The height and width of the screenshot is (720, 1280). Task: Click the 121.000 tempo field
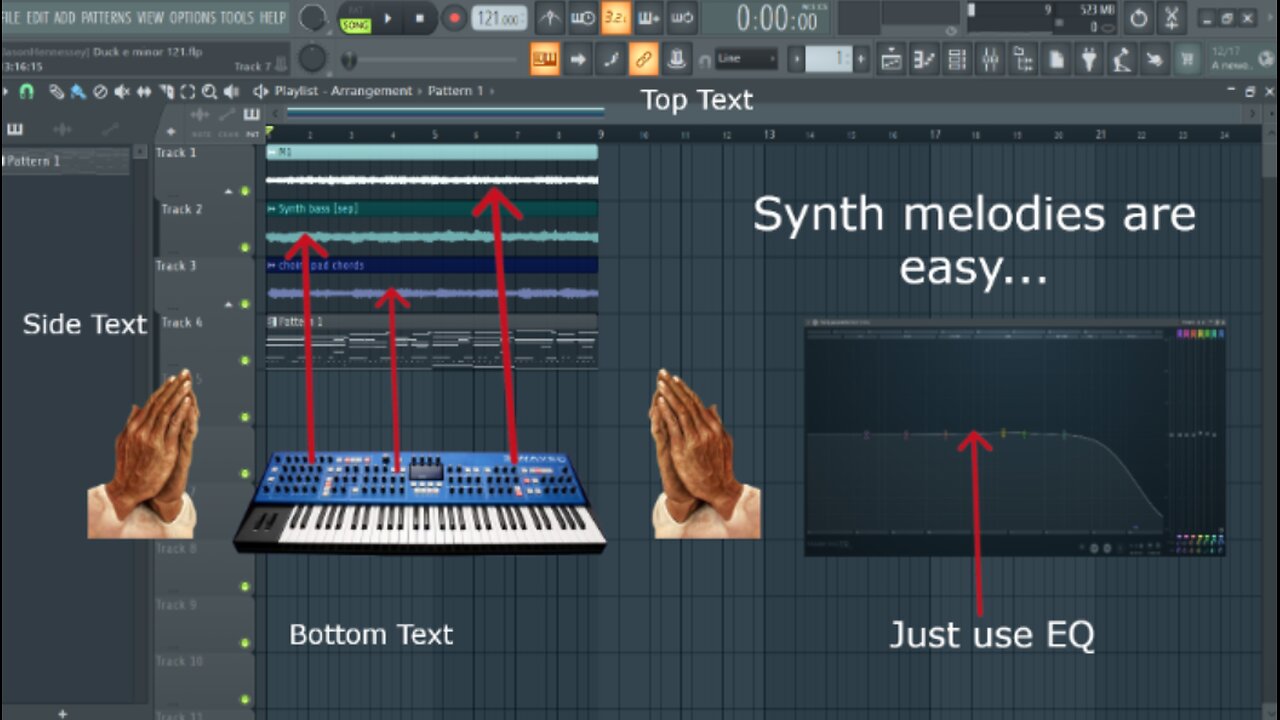(x=498, y=19)
